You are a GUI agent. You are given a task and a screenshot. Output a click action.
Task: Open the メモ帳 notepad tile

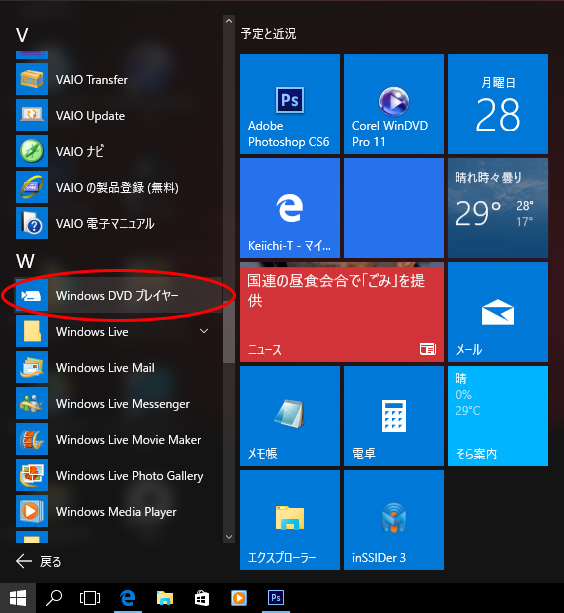pyautogui.click(x=290, y=416)
